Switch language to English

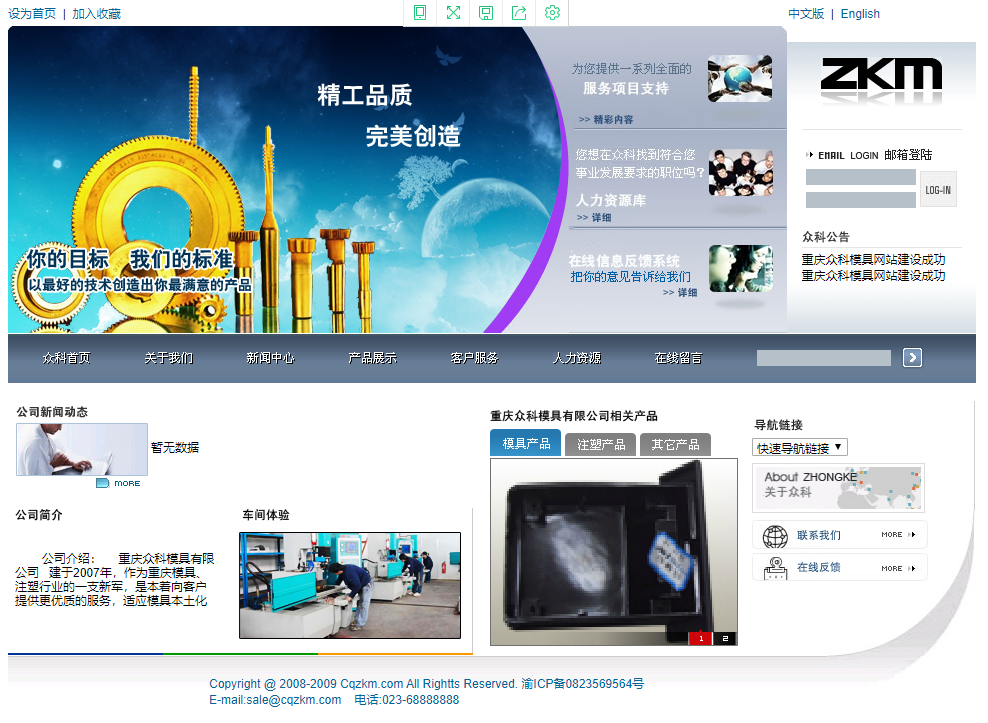coord(860,14)
